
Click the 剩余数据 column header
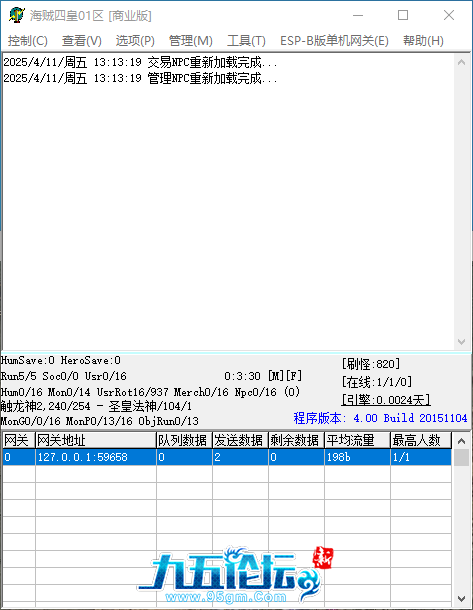tap(296, 440)
